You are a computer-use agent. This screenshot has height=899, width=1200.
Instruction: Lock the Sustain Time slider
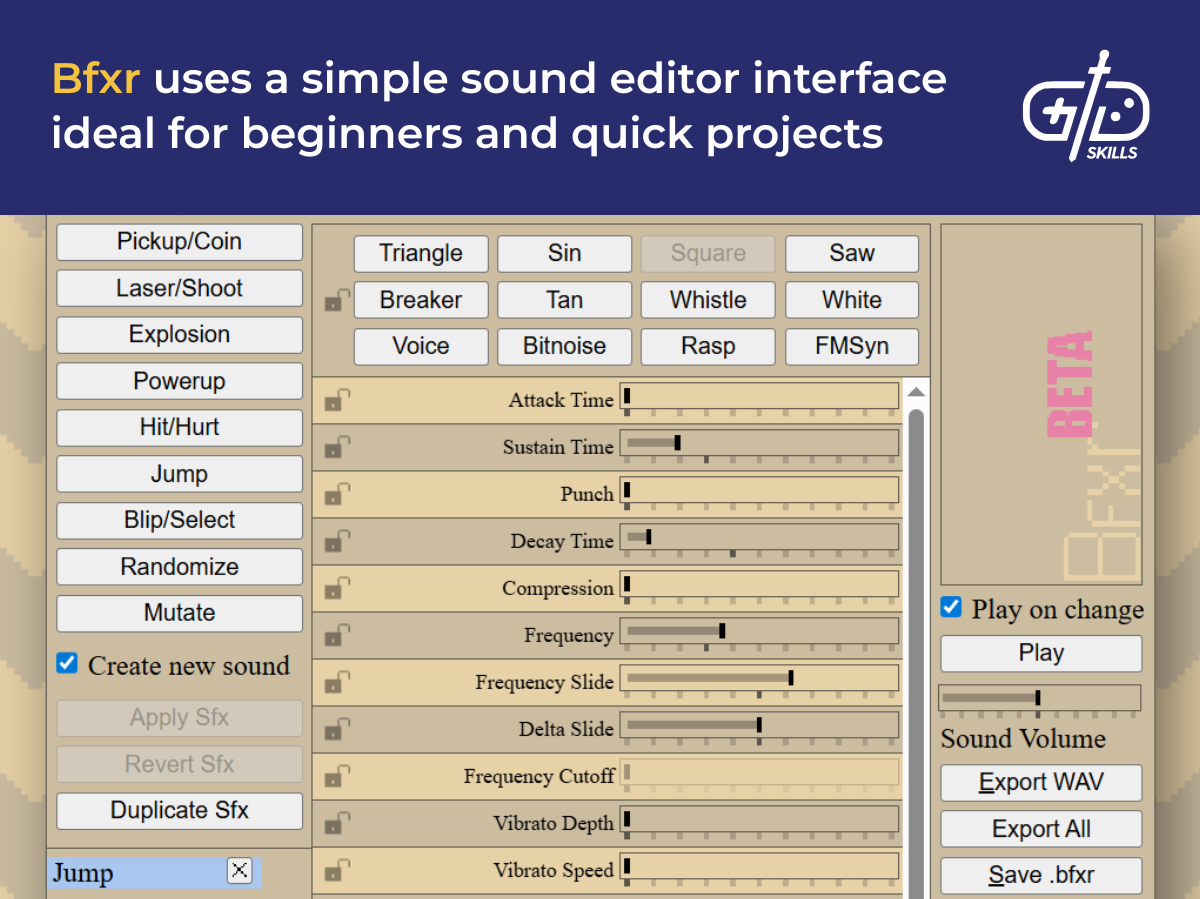(x=336, y=447)
